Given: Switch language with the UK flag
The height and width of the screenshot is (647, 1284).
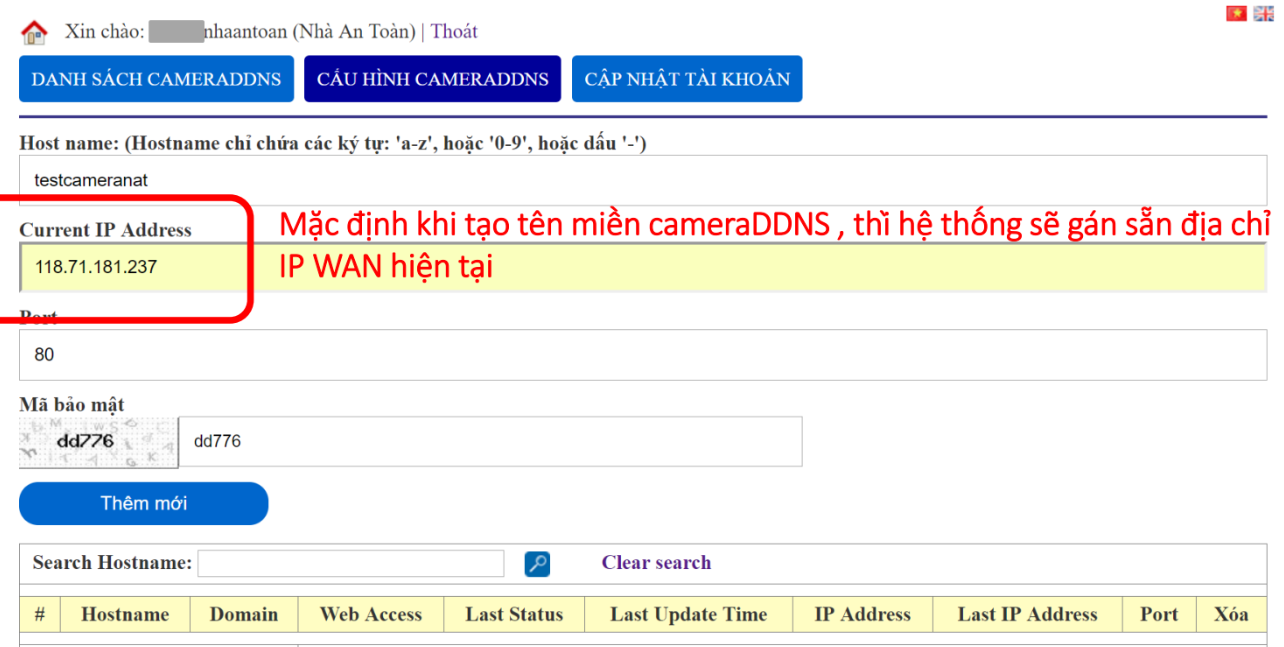Looking at the screenshot, I should click(x=1264, y=13).
